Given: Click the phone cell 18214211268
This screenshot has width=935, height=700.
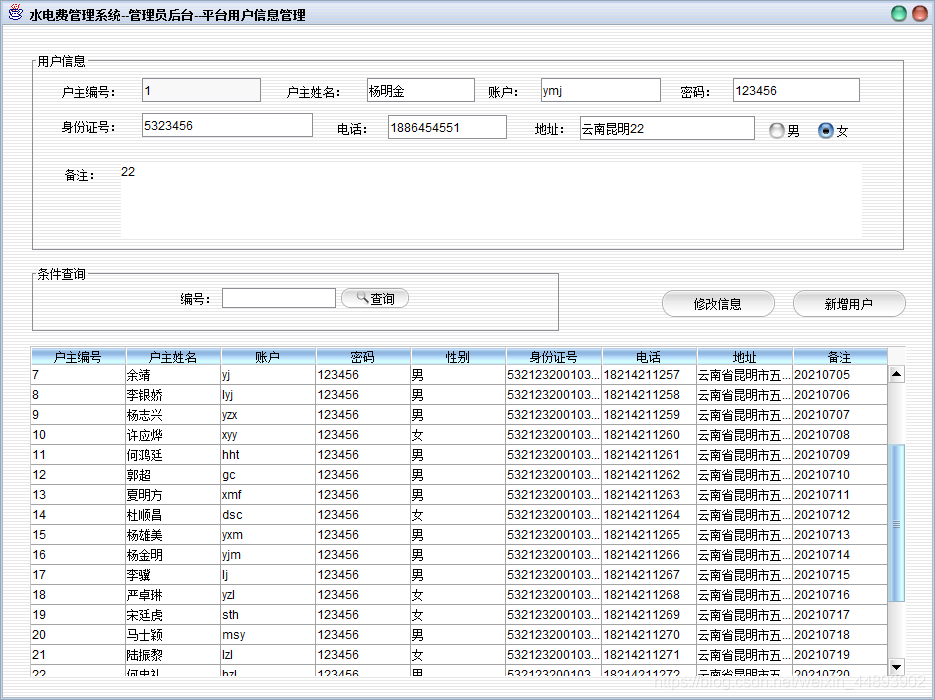Looking at the screenshot, I should click(x=649, y=594).
